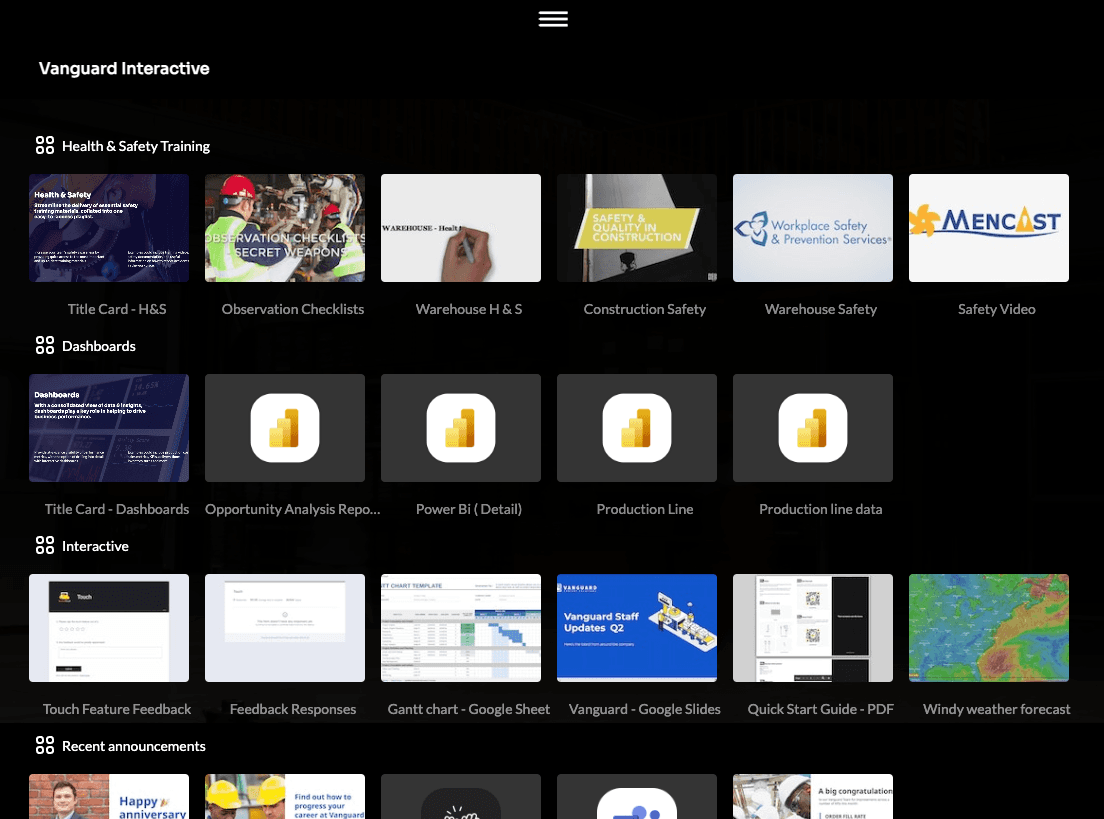Click the Power Bi ( Detail) label
1104x819 pixels.
[x=469, y=509]
